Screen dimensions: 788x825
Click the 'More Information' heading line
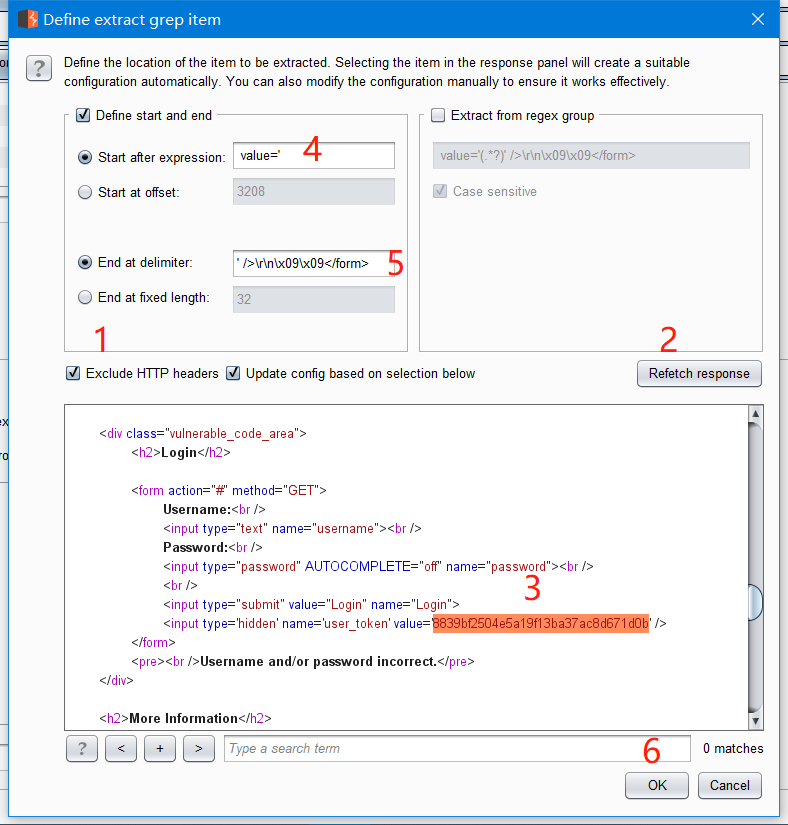click(185, 718)
